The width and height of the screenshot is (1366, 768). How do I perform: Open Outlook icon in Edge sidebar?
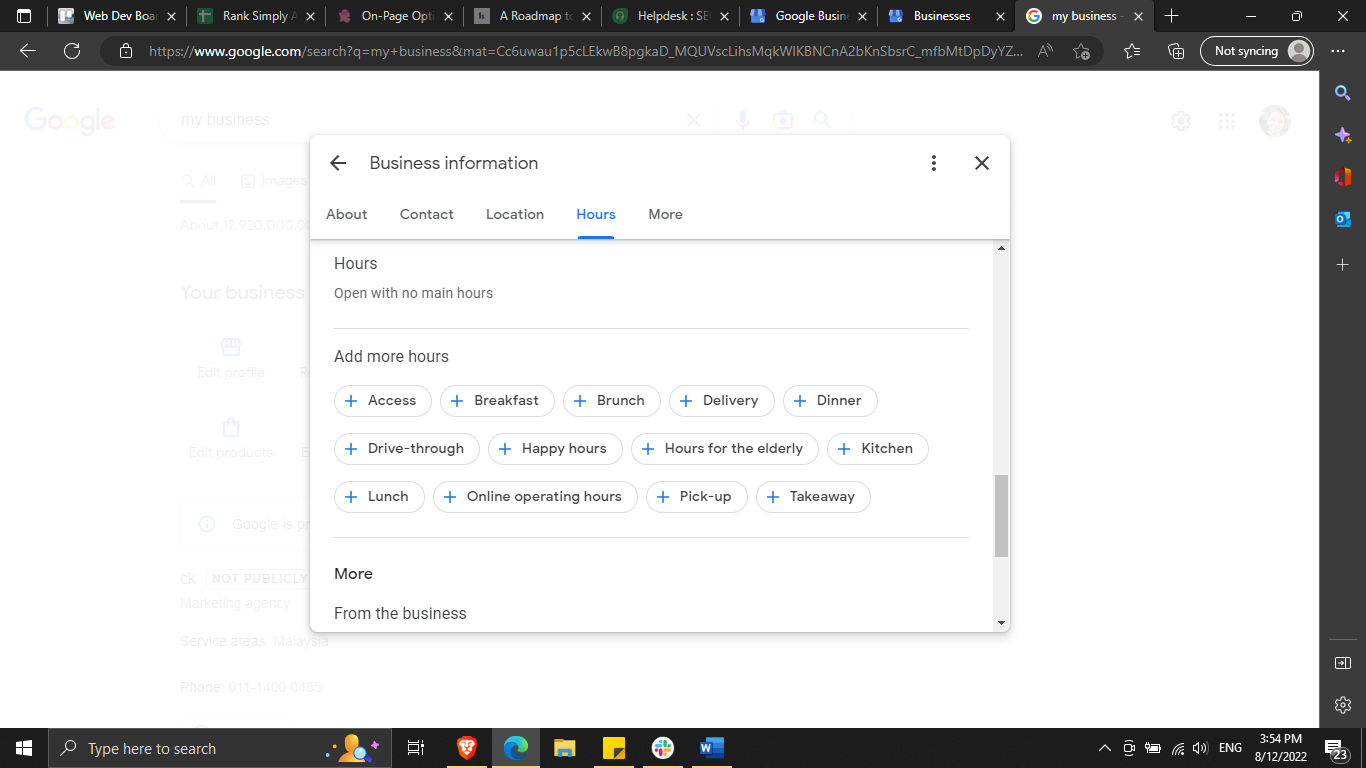pyautogui.click(x=1343, y=219)
